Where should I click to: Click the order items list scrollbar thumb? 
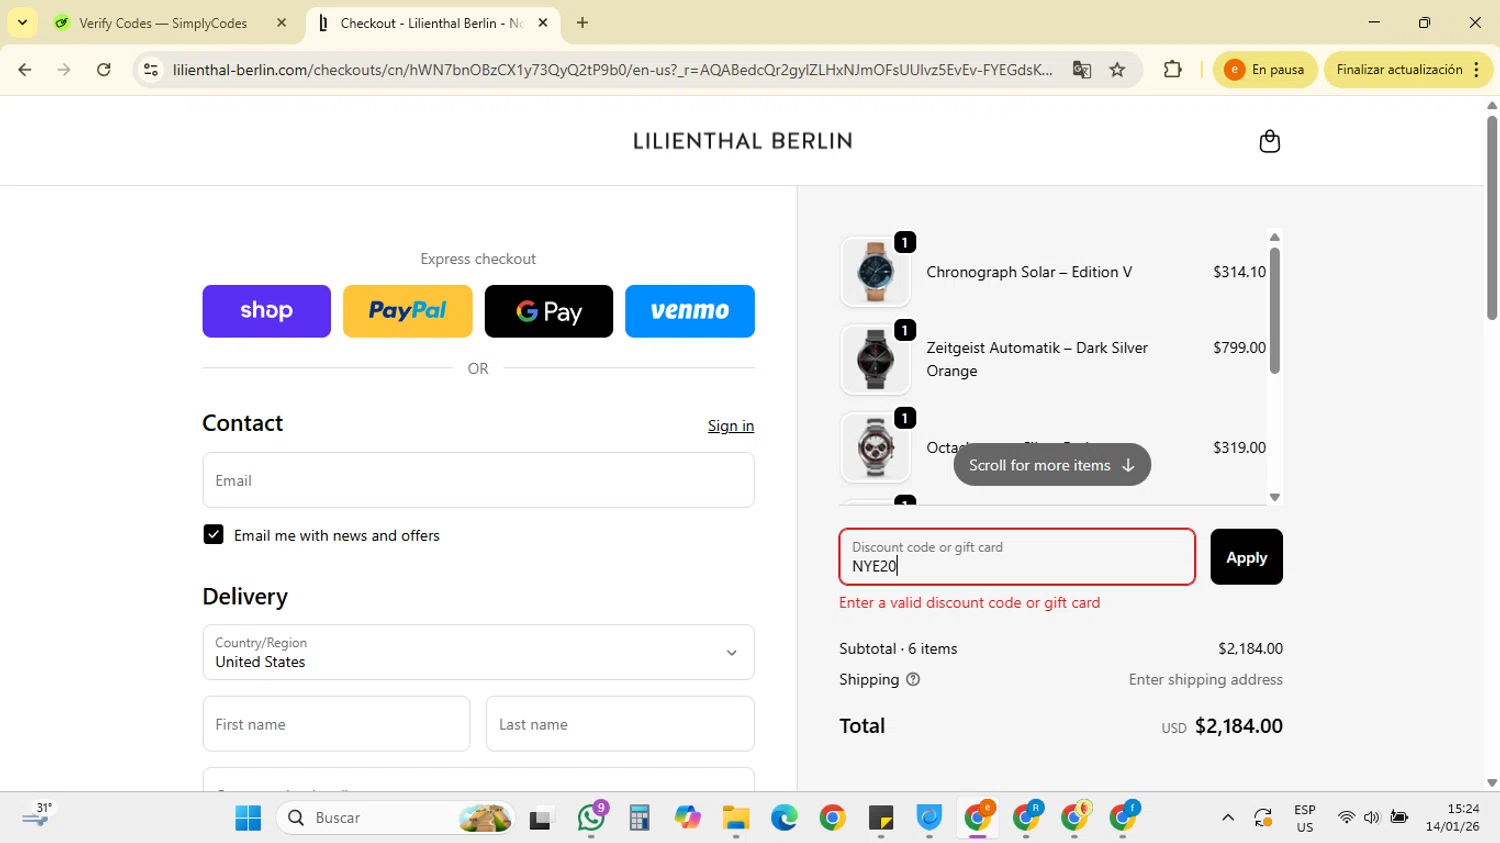tap(1274, 310)
